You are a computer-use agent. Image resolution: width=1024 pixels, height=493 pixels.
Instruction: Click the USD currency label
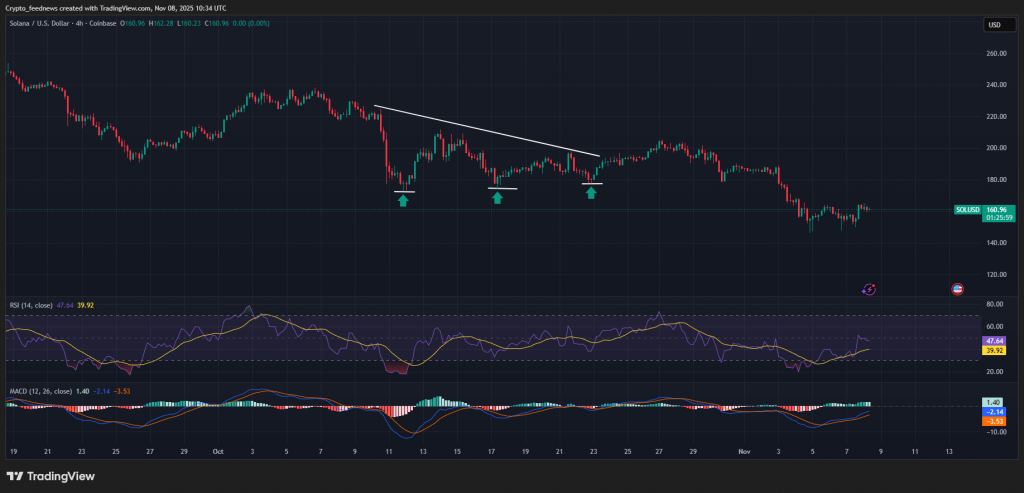point(994,25)
